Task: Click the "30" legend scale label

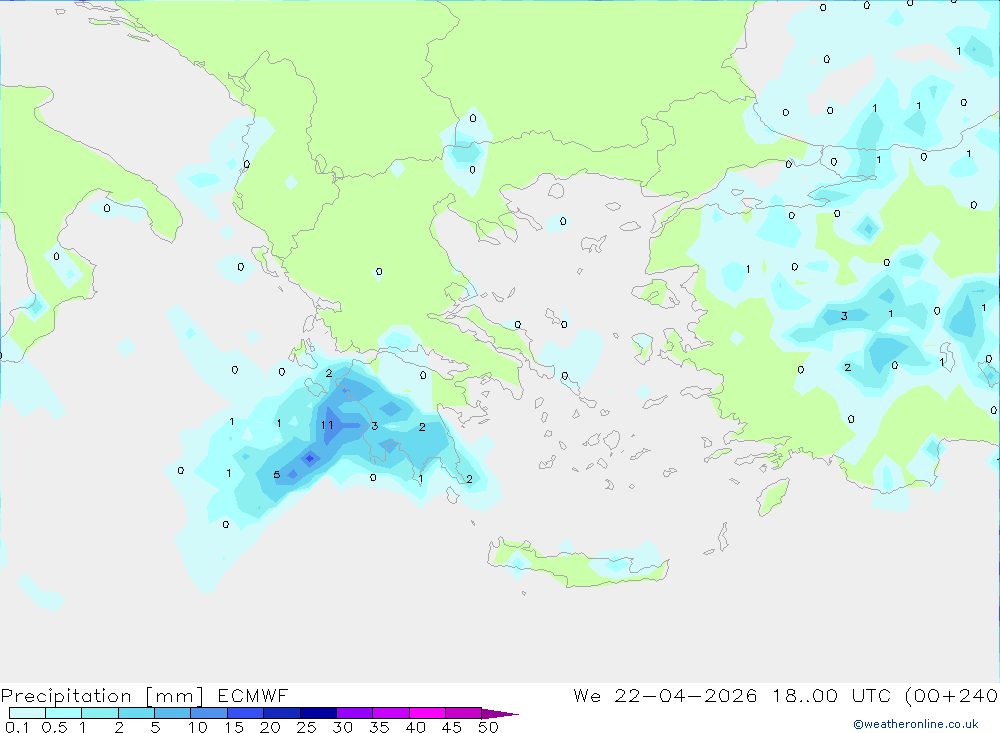Action: [342, 727]
